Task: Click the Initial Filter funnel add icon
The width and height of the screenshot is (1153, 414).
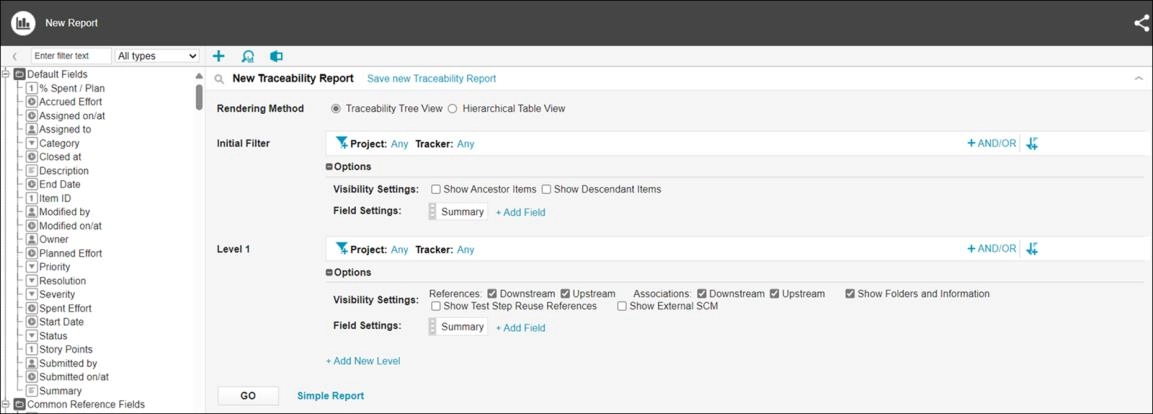Action: [x=342, y=143]
